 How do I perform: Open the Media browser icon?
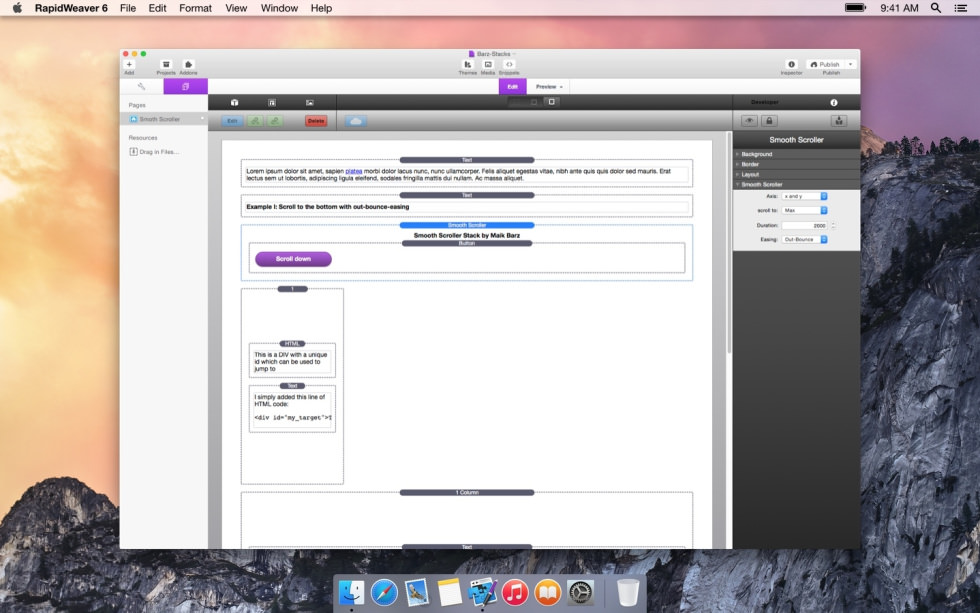point(488,64)
